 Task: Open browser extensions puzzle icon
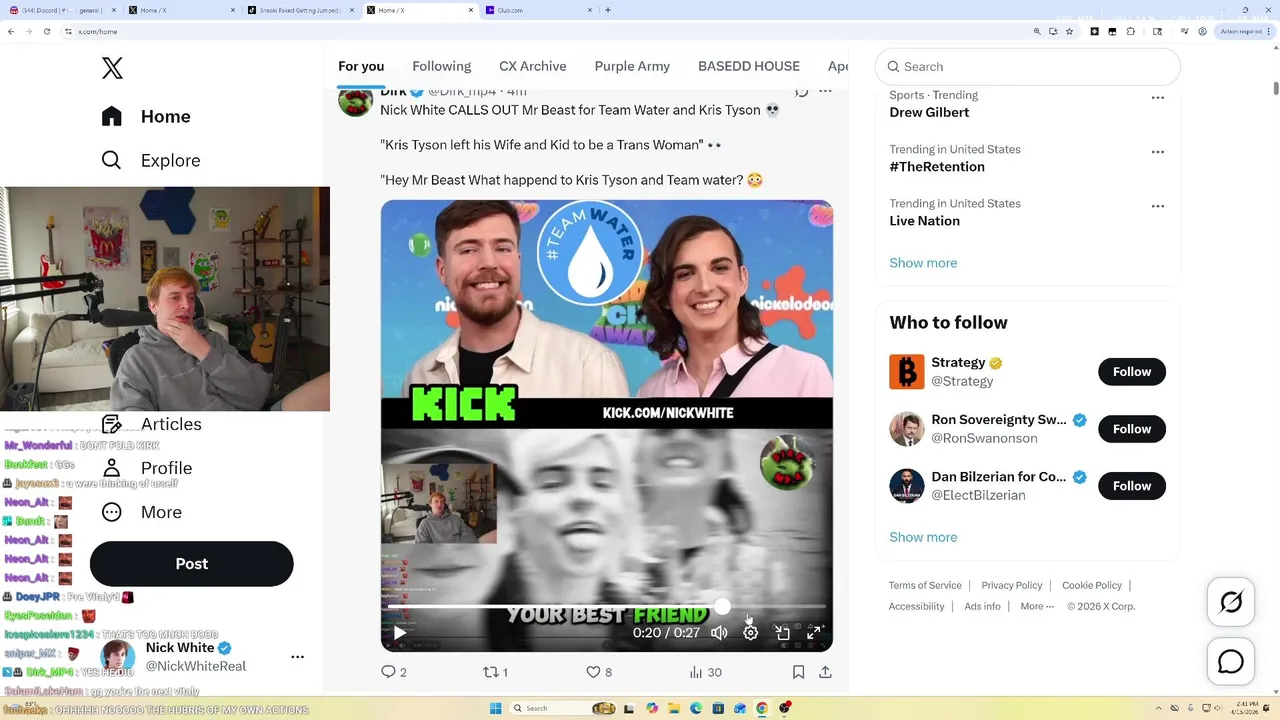1131,32
